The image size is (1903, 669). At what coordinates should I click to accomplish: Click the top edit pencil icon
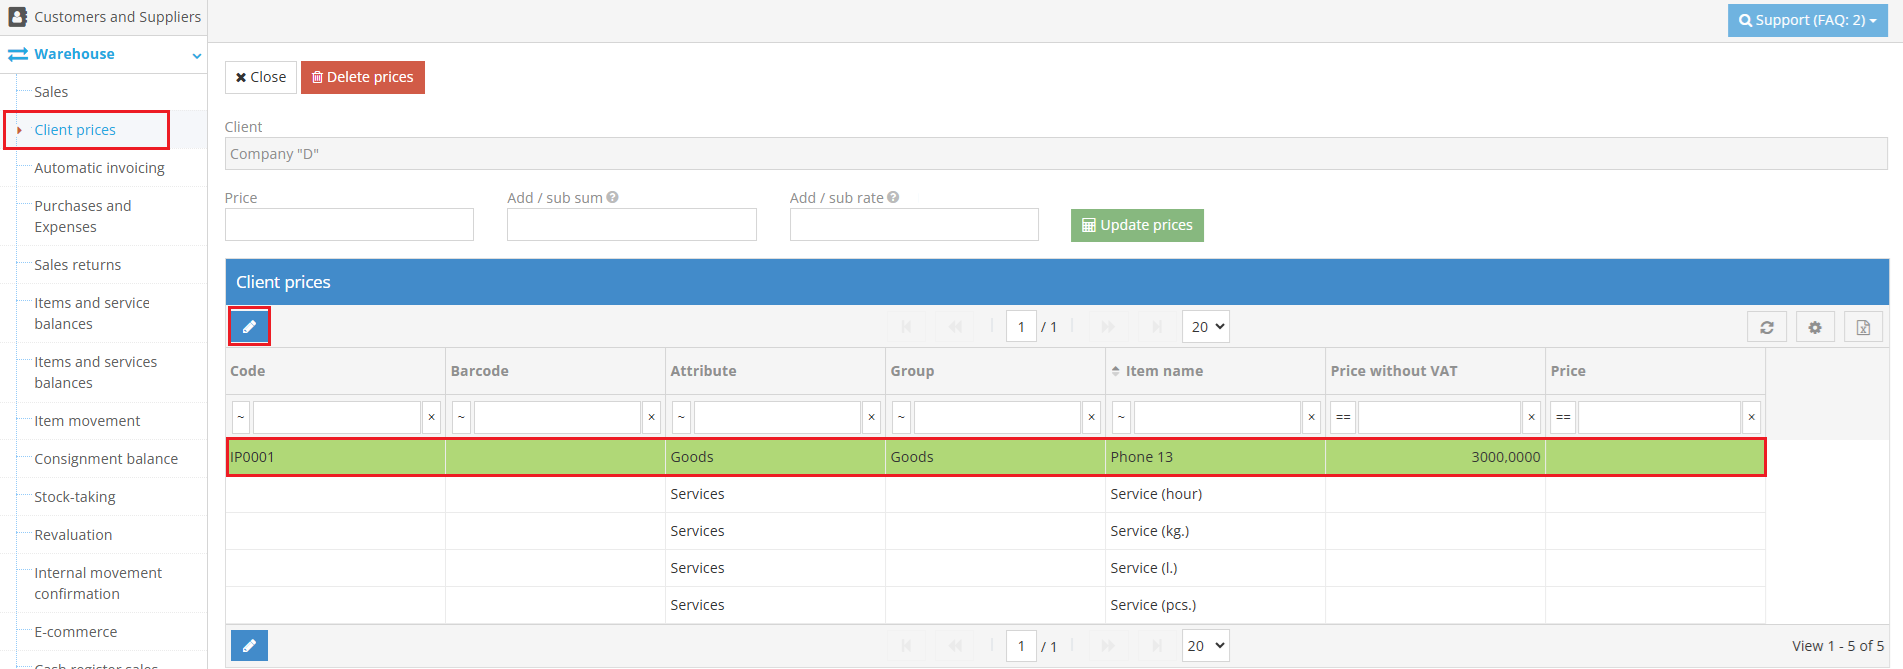pos(249,327)
